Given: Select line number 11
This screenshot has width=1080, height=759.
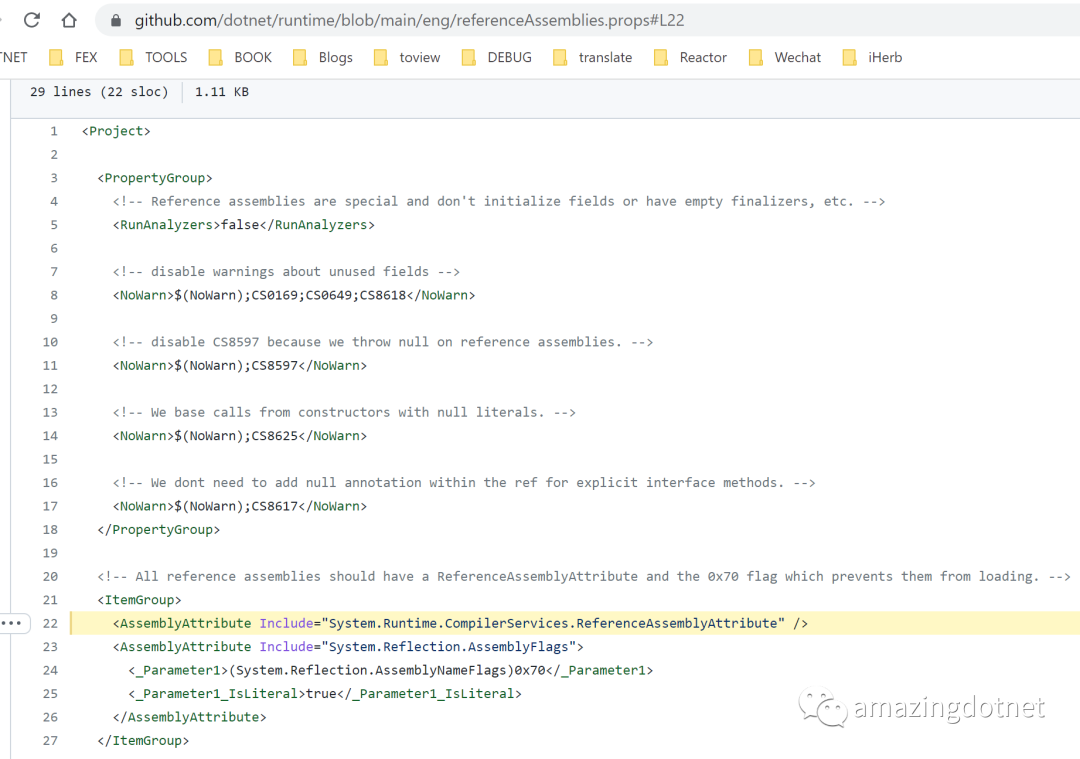Looking at the screenshot, I should (50, 365).
